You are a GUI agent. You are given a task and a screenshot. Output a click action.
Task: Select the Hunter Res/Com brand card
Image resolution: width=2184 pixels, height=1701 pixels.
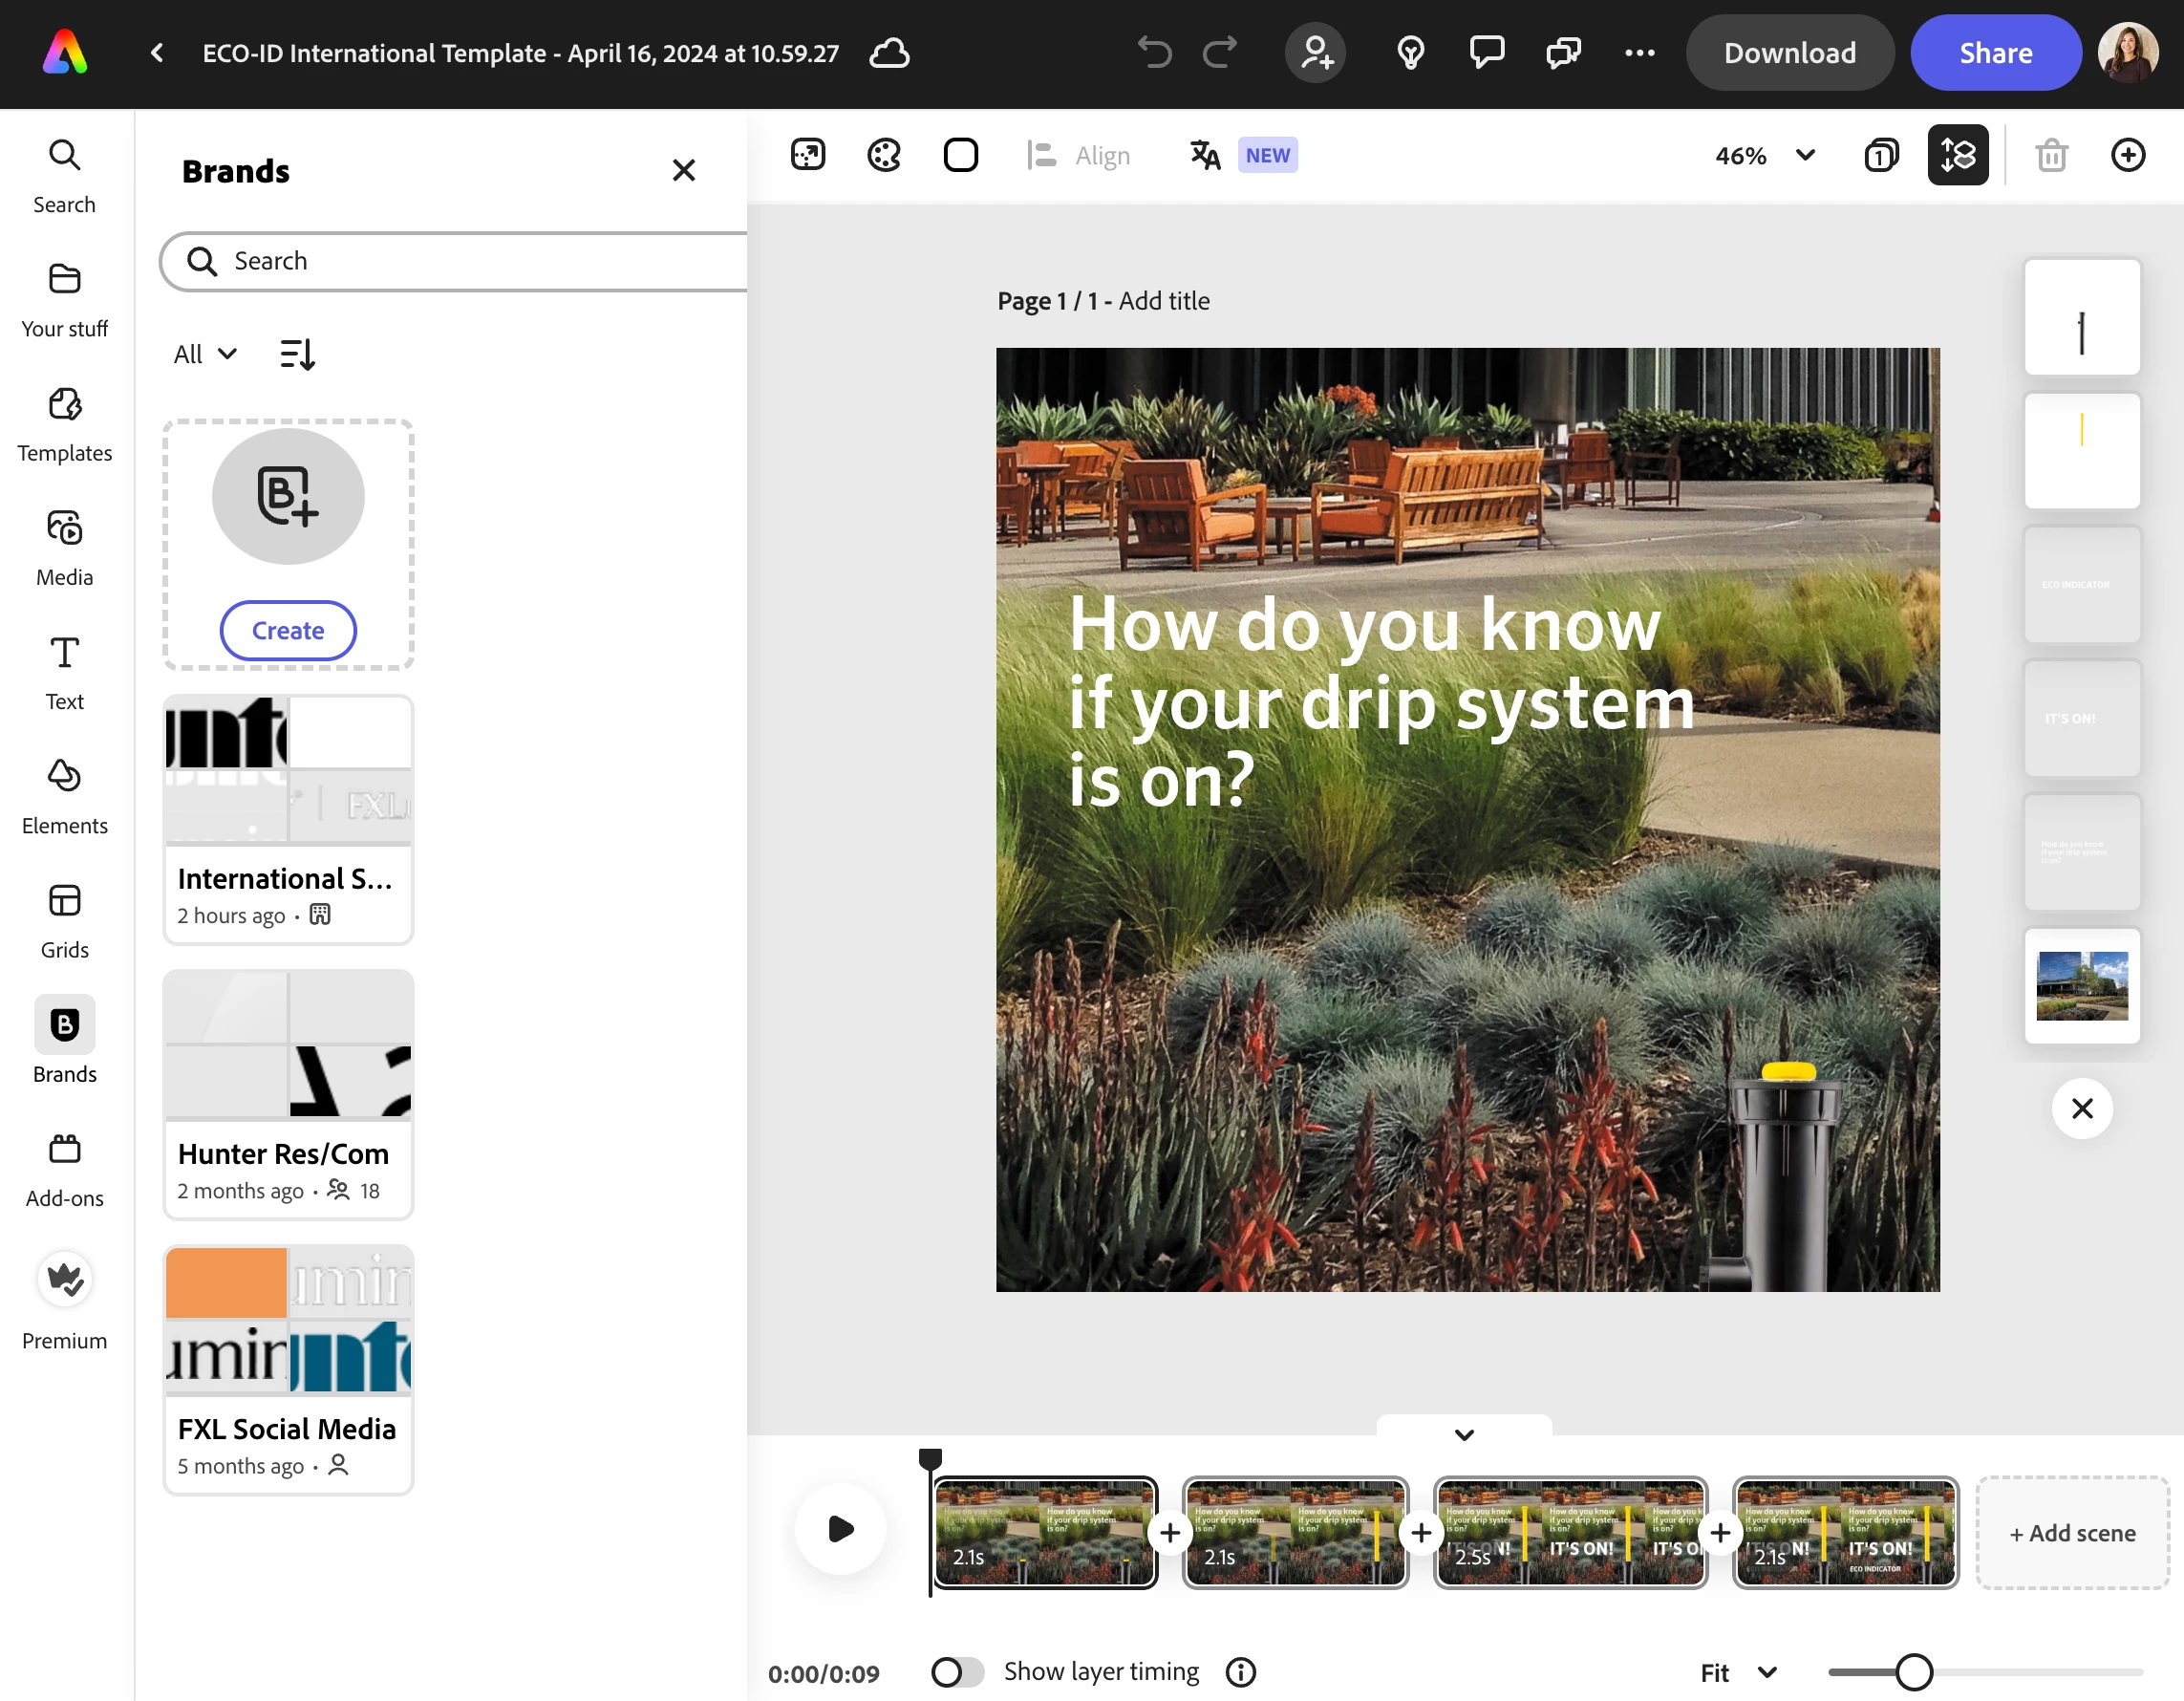point(288,1095)
